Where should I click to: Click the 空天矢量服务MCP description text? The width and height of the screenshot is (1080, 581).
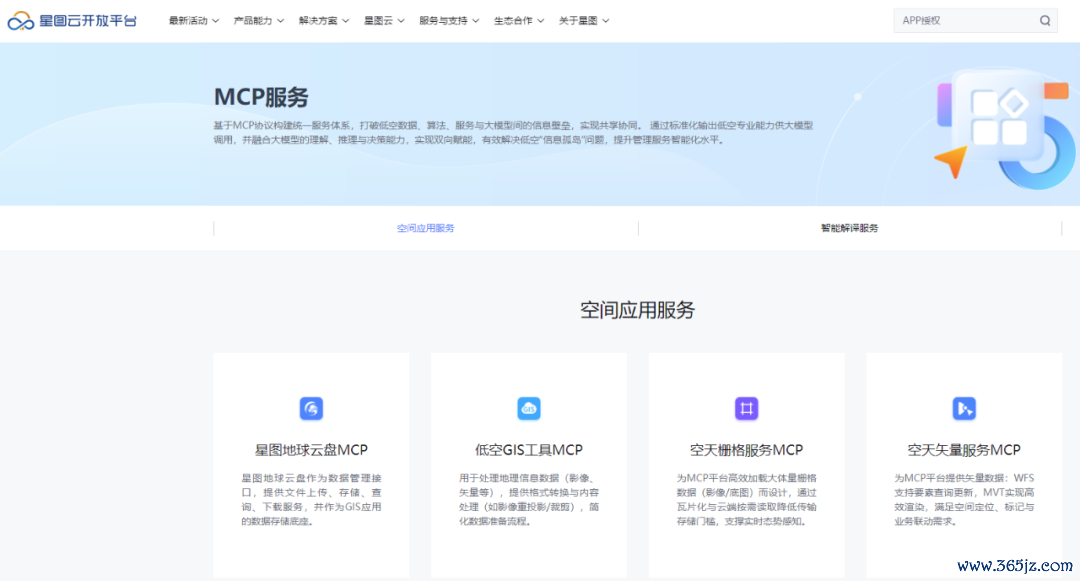(x=964, y=500)
